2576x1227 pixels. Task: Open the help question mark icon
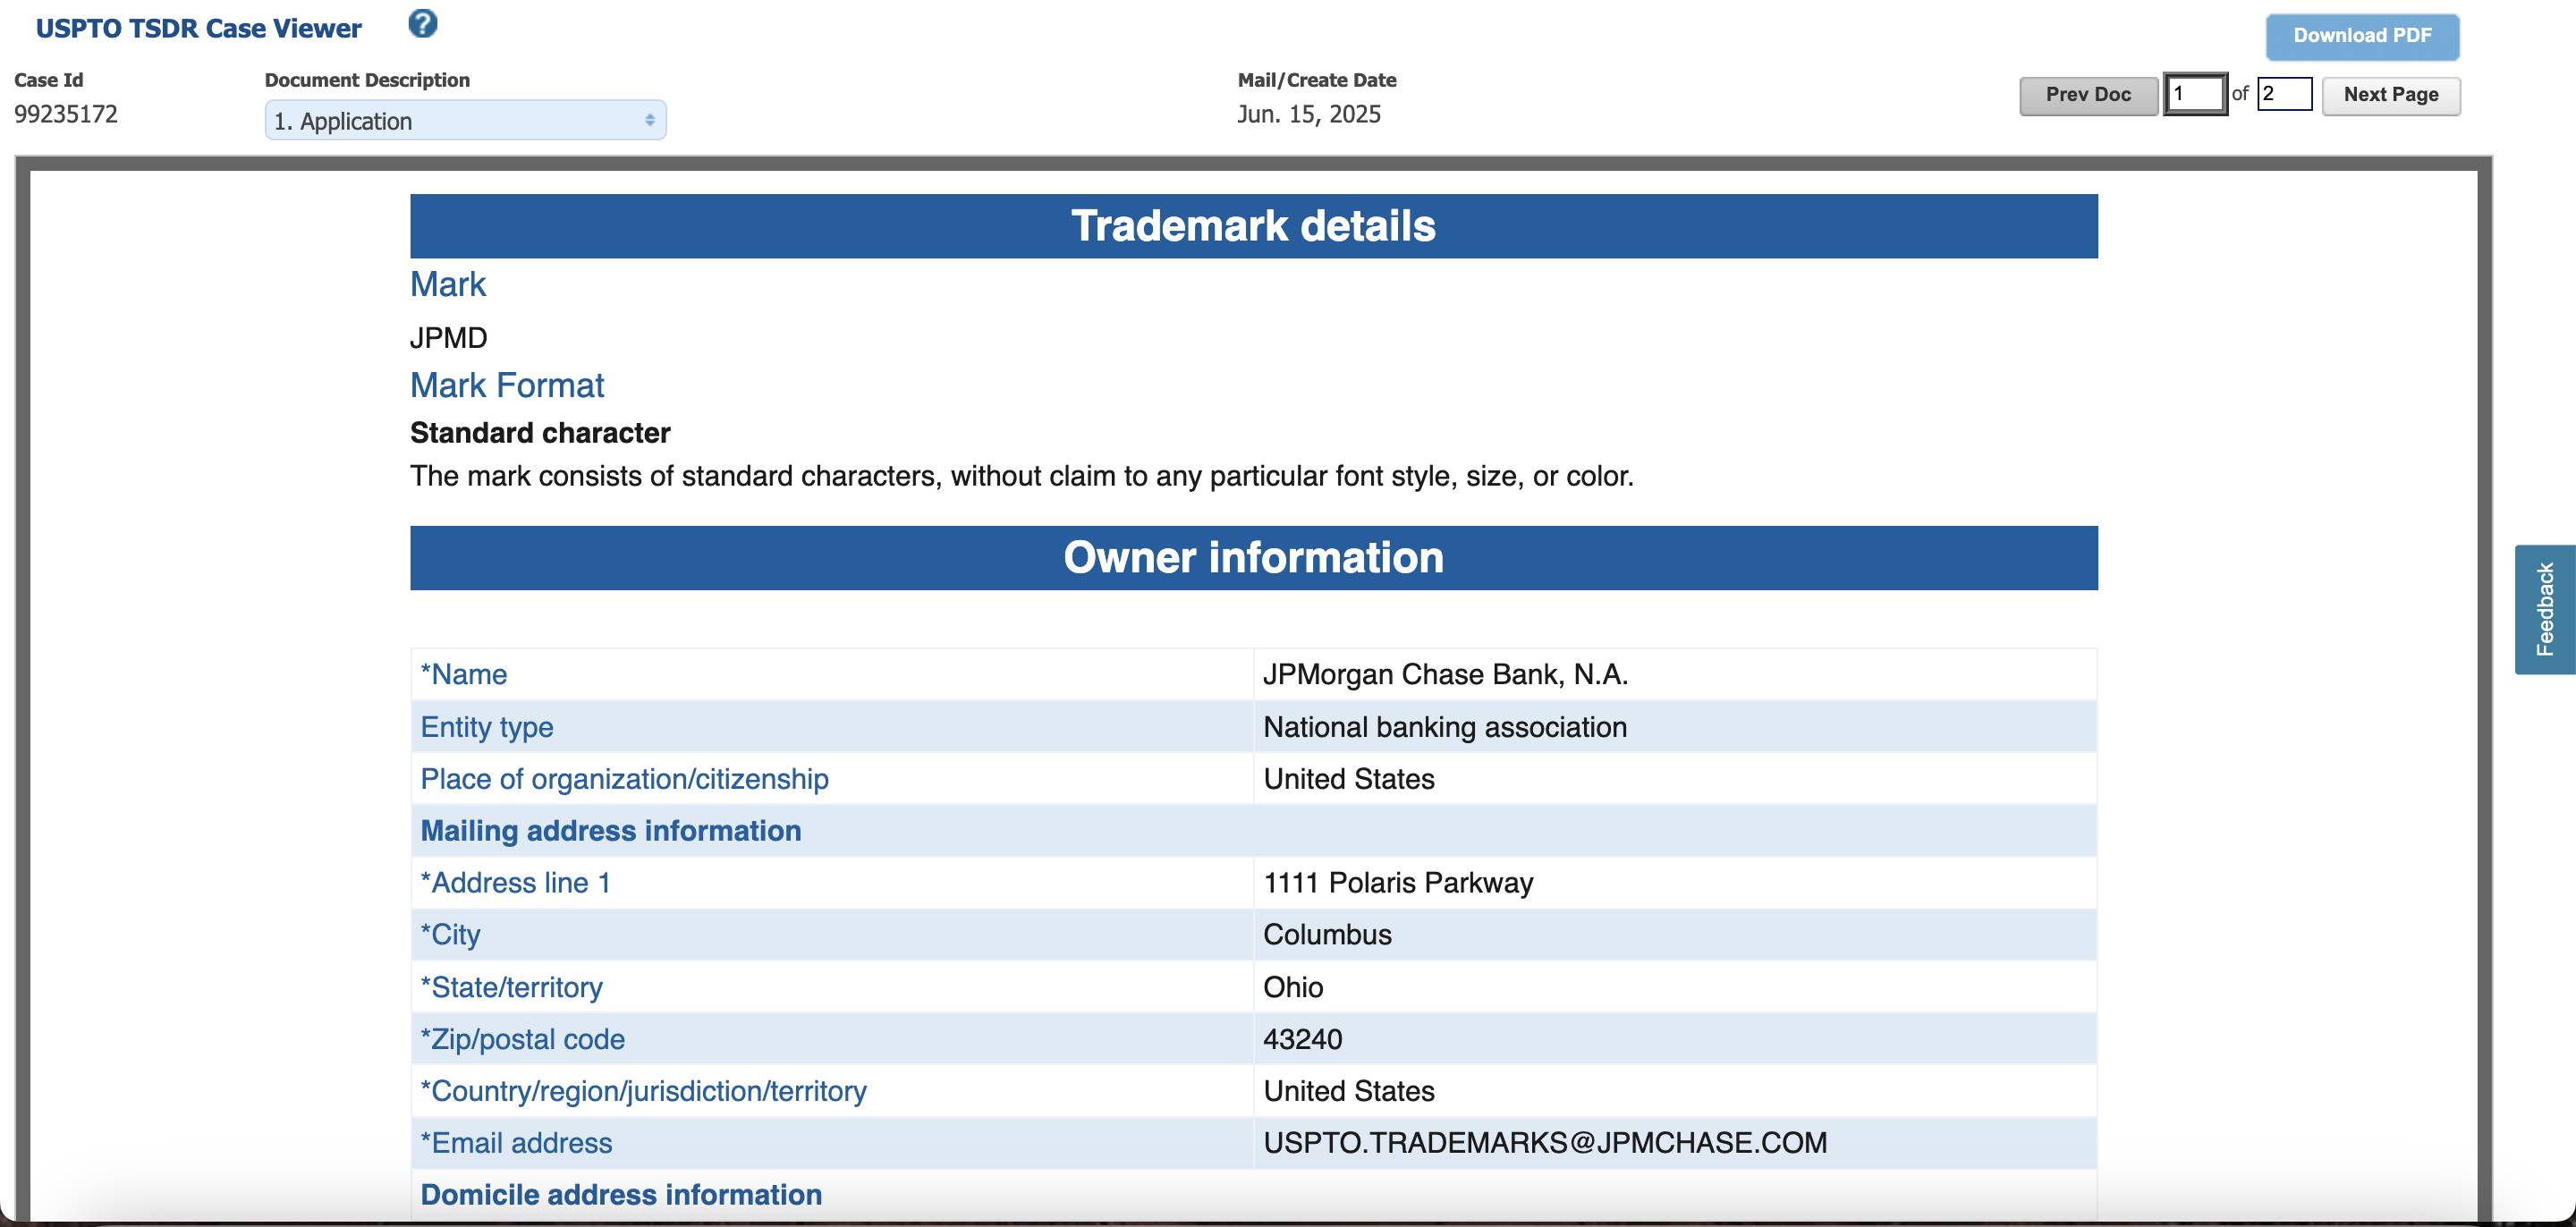(423, 23)
